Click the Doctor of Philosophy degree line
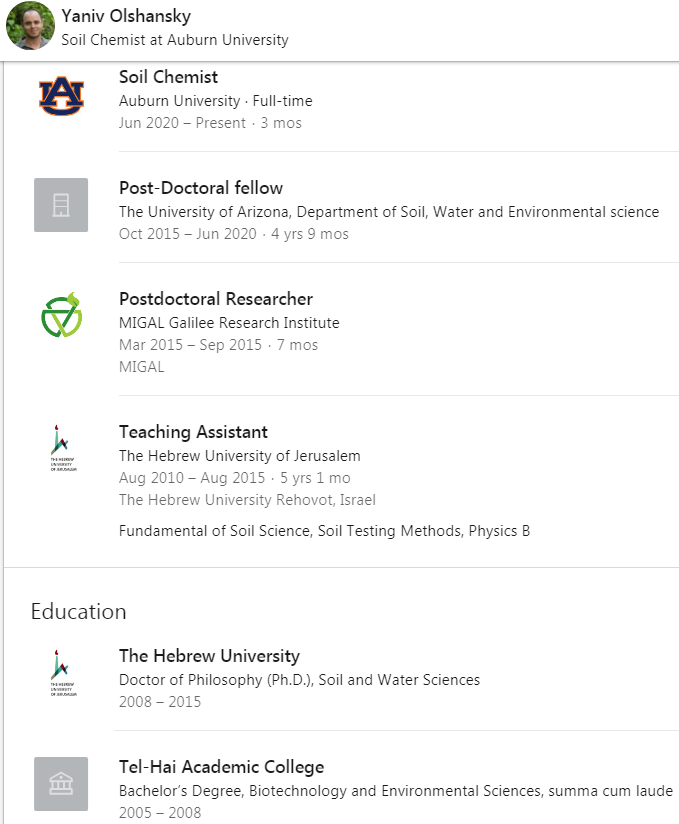This screenshot has width=679, height=824. click(299, 680)
